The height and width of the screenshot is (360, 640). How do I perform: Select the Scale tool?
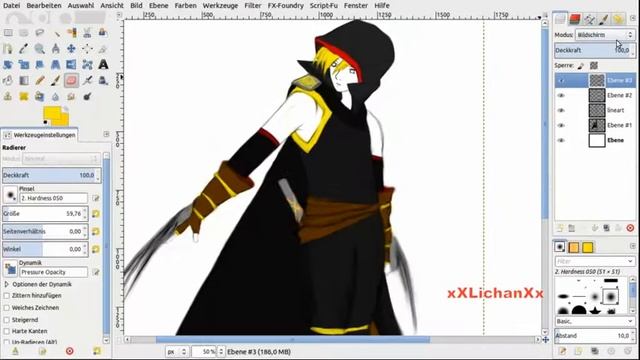coord(24,64)
